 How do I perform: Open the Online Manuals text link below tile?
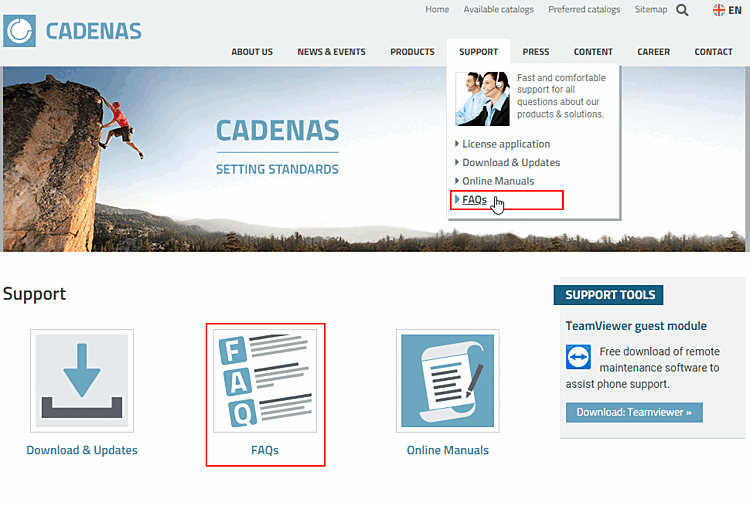tap(448, 450)
